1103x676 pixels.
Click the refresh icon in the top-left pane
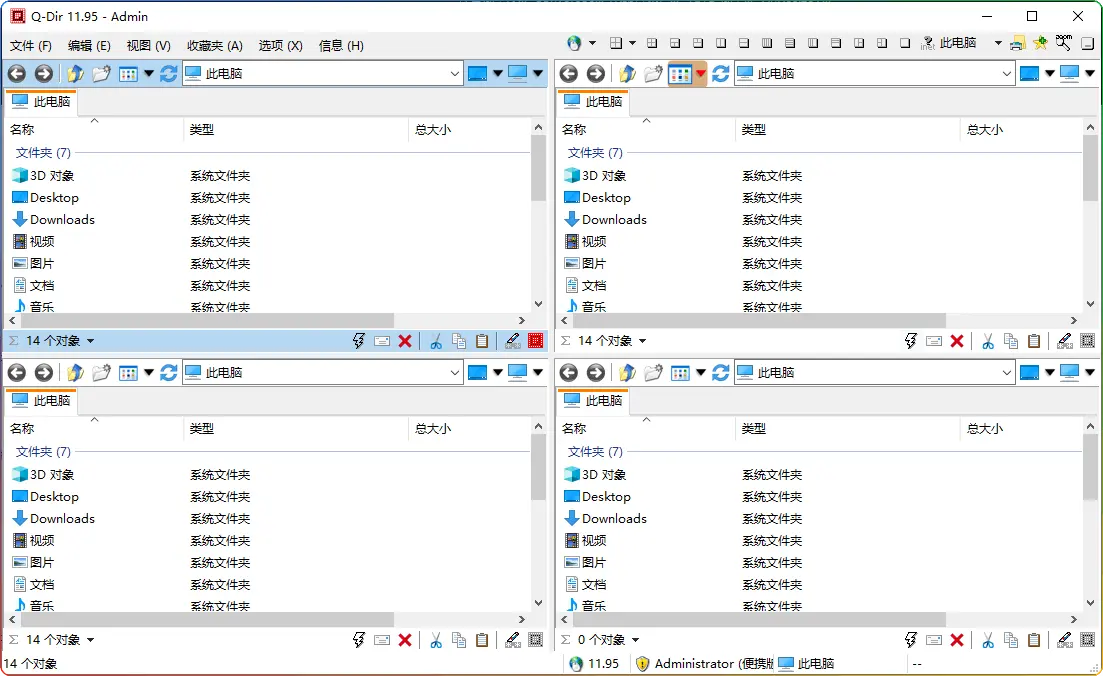click(x=168, y=73)
